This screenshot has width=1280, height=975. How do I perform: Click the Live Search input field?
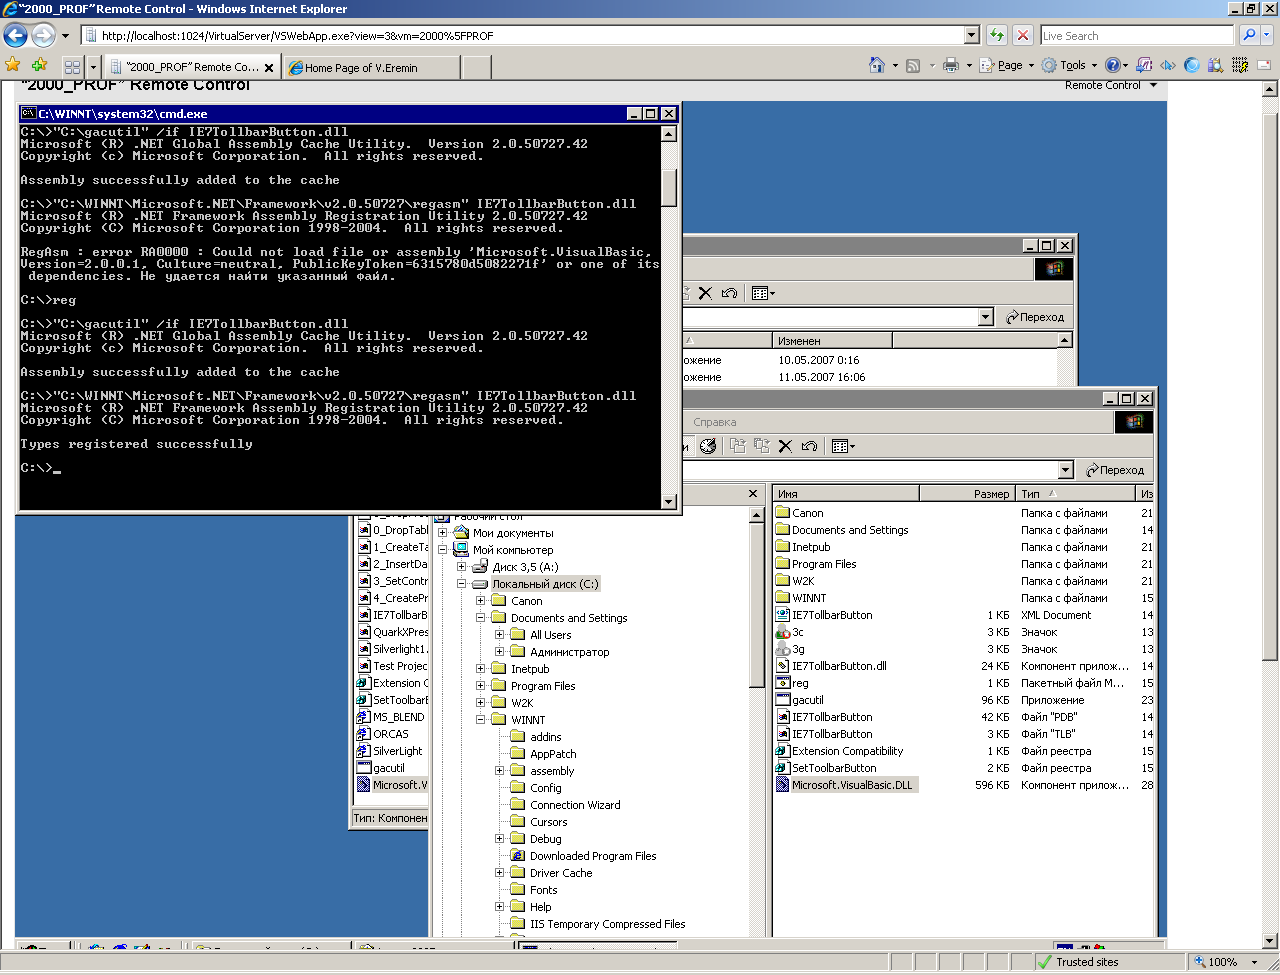click(1137, 35)
